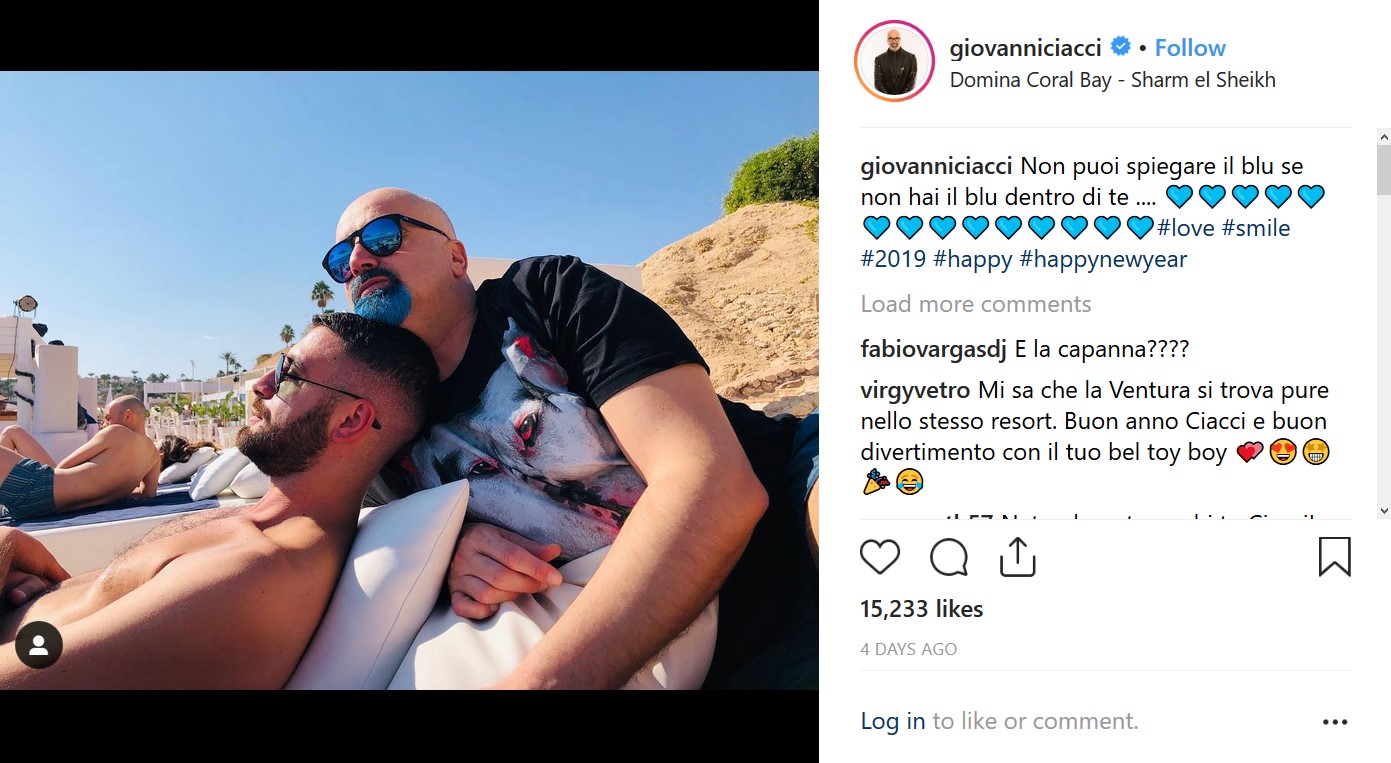Open comments via speech bubble icon
The image size is (1391, 763).
[948, 557]
